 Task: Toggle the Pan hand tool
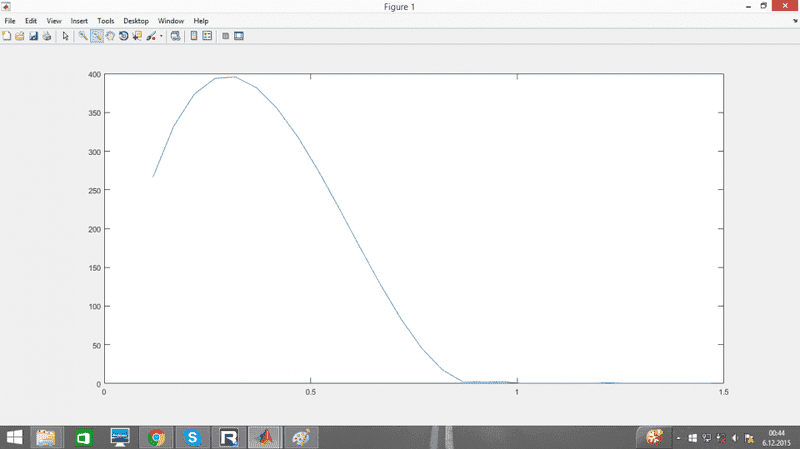(110, 36)
